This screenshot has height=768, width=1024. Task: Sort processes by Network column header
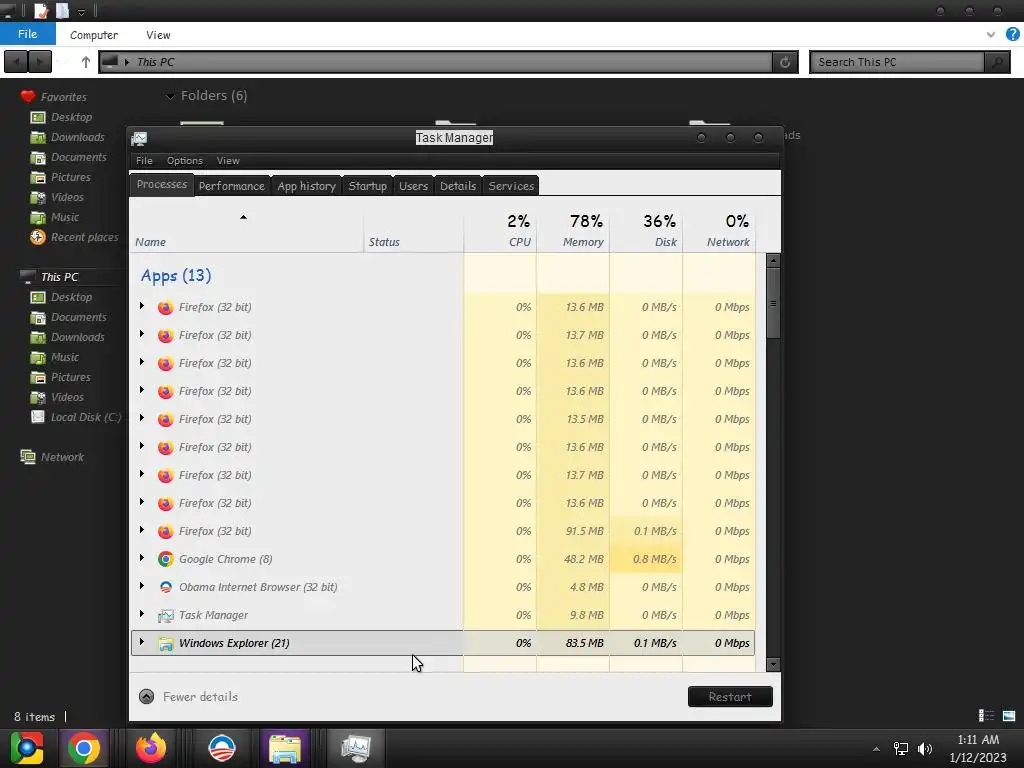coord(719,231)
